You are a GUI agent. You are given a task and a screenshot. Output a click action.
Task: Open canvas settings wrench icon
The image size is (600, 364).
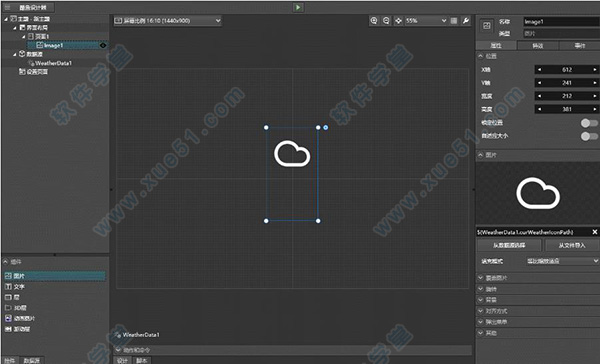click(466, 21)
